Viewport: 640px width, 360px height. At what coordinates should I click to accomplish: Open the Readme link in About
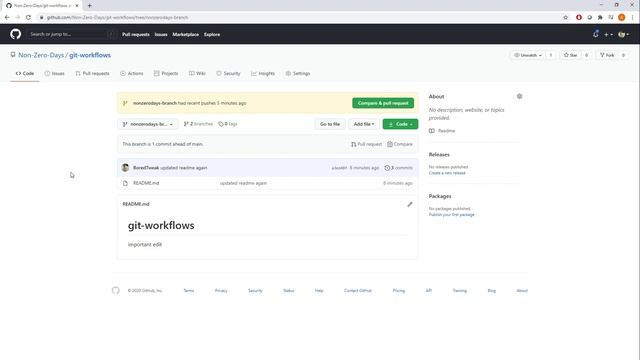[x=442, y=131]
